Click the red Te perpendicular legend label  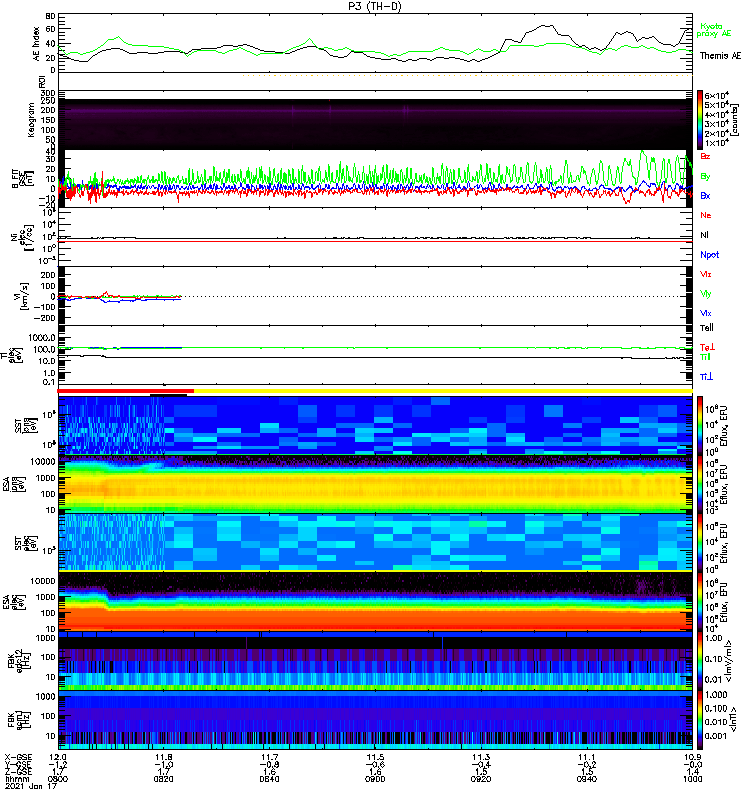point(707,347)
